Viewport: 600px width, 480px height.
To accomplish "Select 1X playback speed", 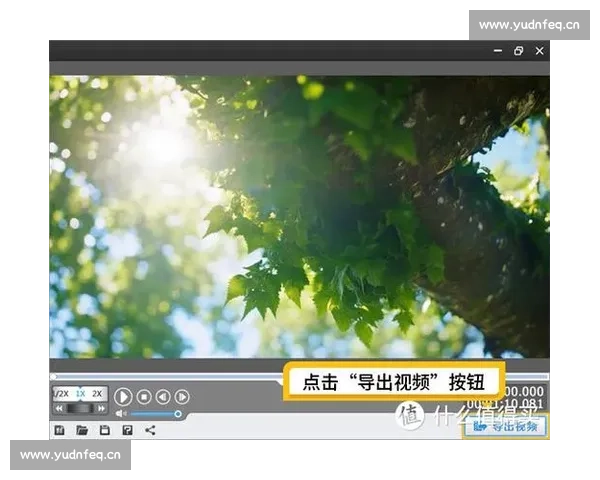I will point(80,394).
